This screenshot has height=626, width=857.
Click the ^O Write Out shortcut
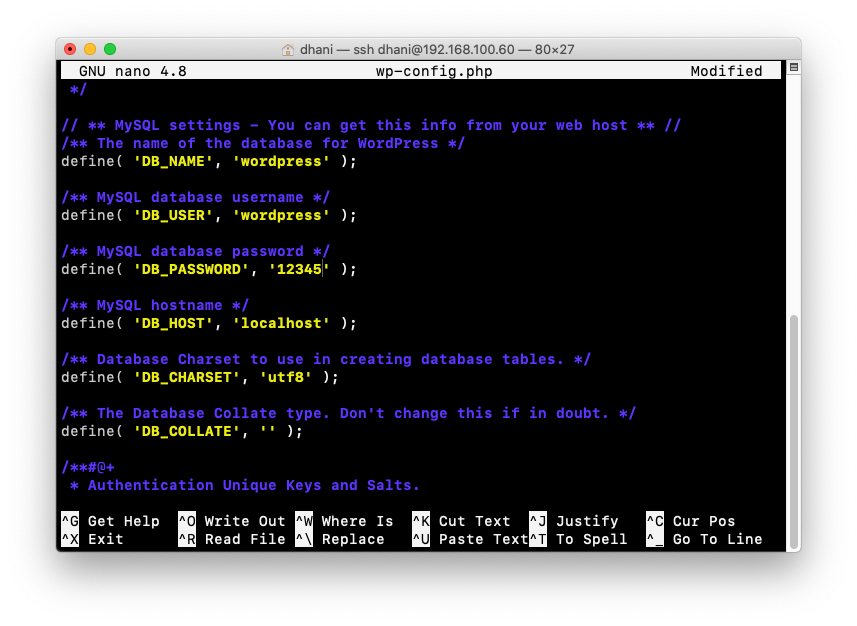232,521
